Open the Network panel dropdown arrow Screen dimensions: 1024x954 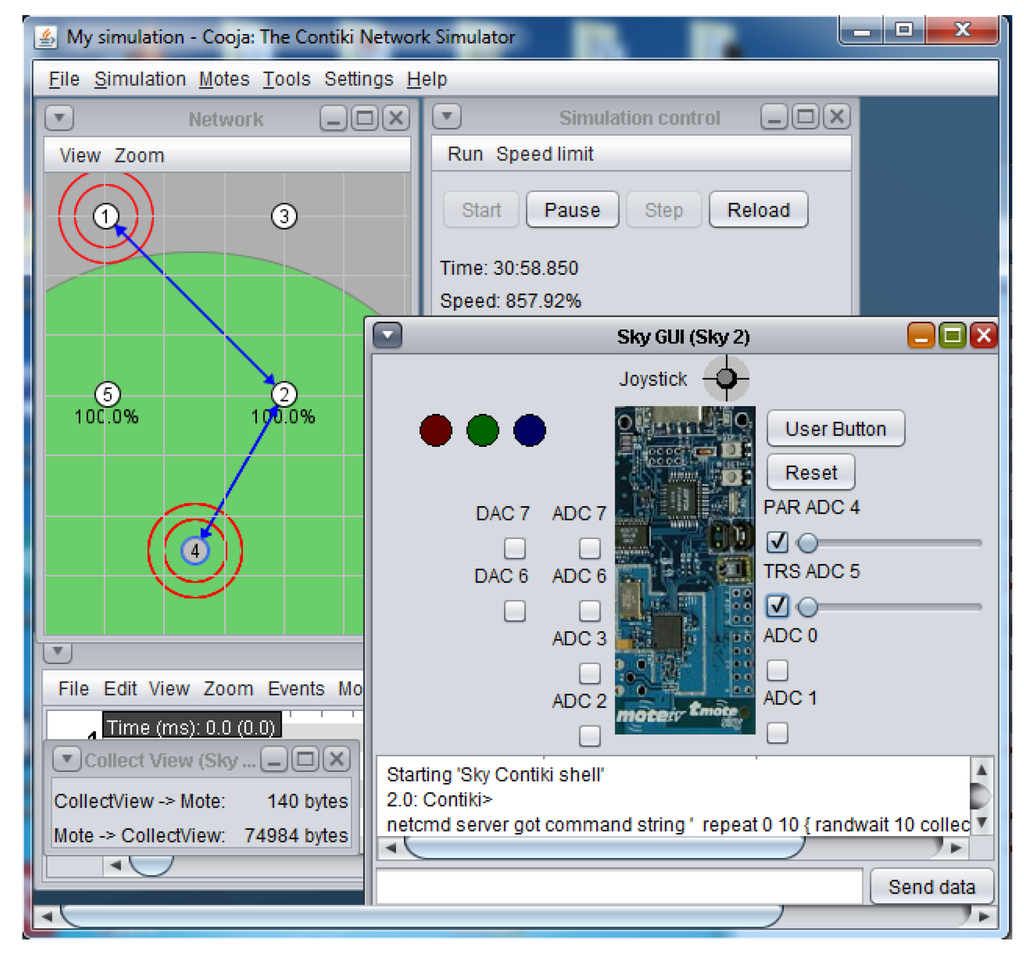click(60, 119)
